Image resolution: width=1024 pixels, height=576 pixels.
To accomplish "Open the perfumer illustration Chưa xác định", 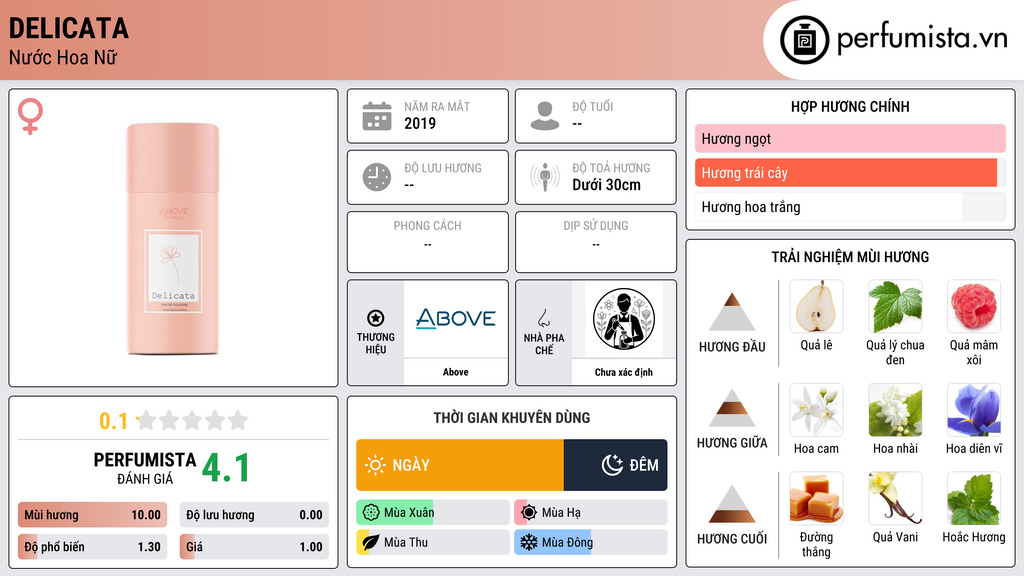I will pos(624,319).
